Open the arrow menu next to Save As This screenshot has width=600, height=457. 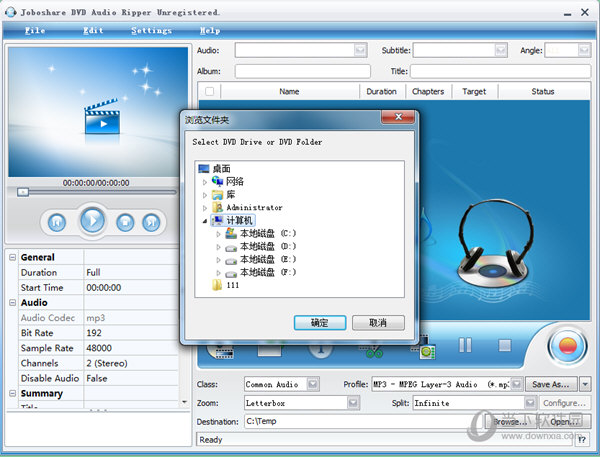[x=585, y=384]
